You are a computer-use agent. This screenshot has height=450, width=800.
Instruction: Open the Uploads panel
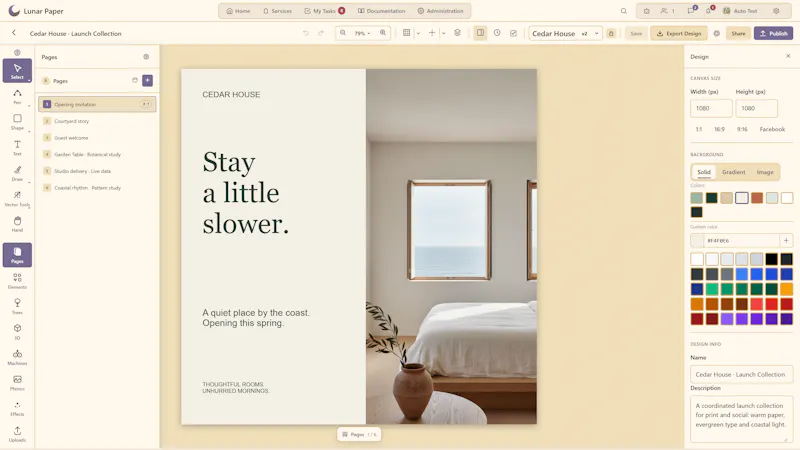pyautogui.click(x=17, y=434)
